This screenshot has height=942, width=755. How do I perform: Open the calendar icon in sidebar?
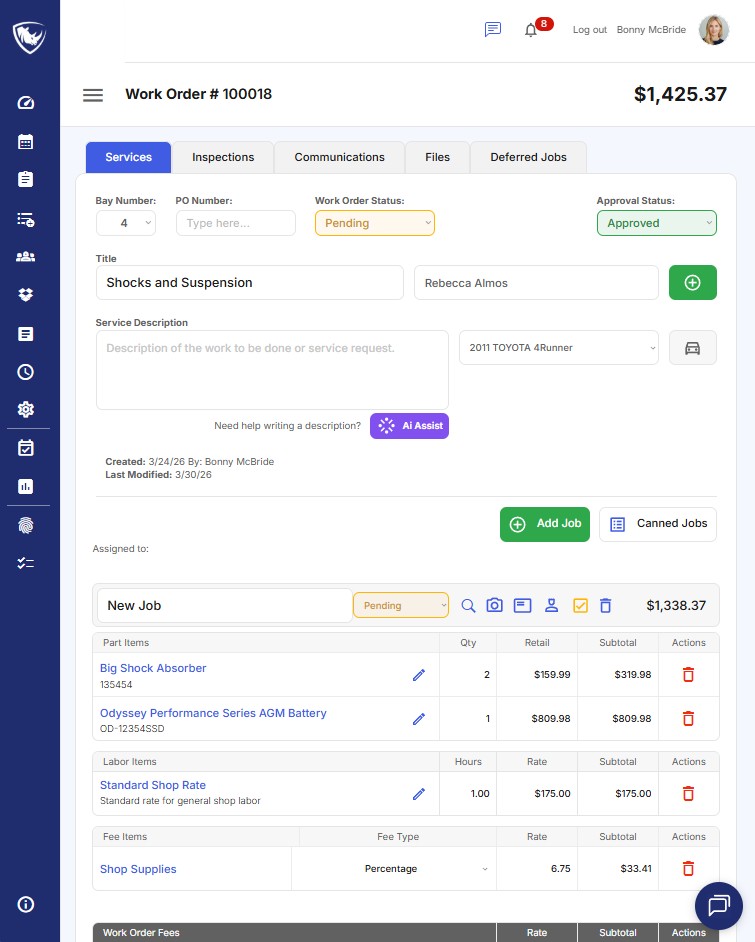coord(25,142)
